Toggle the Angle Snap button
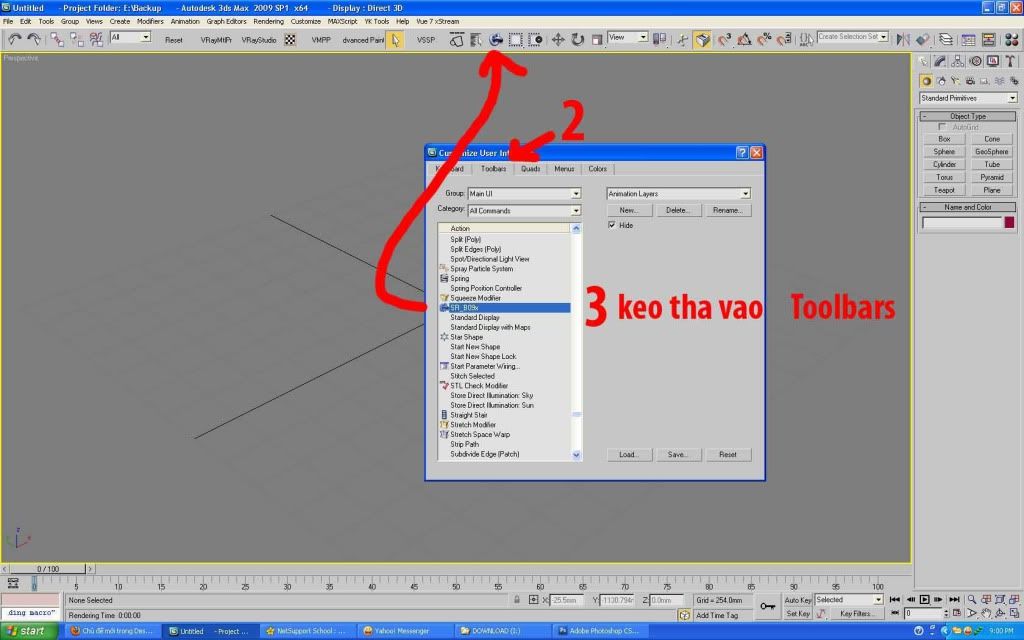Screen dimensions: 1024x640 tap(744, 40)
